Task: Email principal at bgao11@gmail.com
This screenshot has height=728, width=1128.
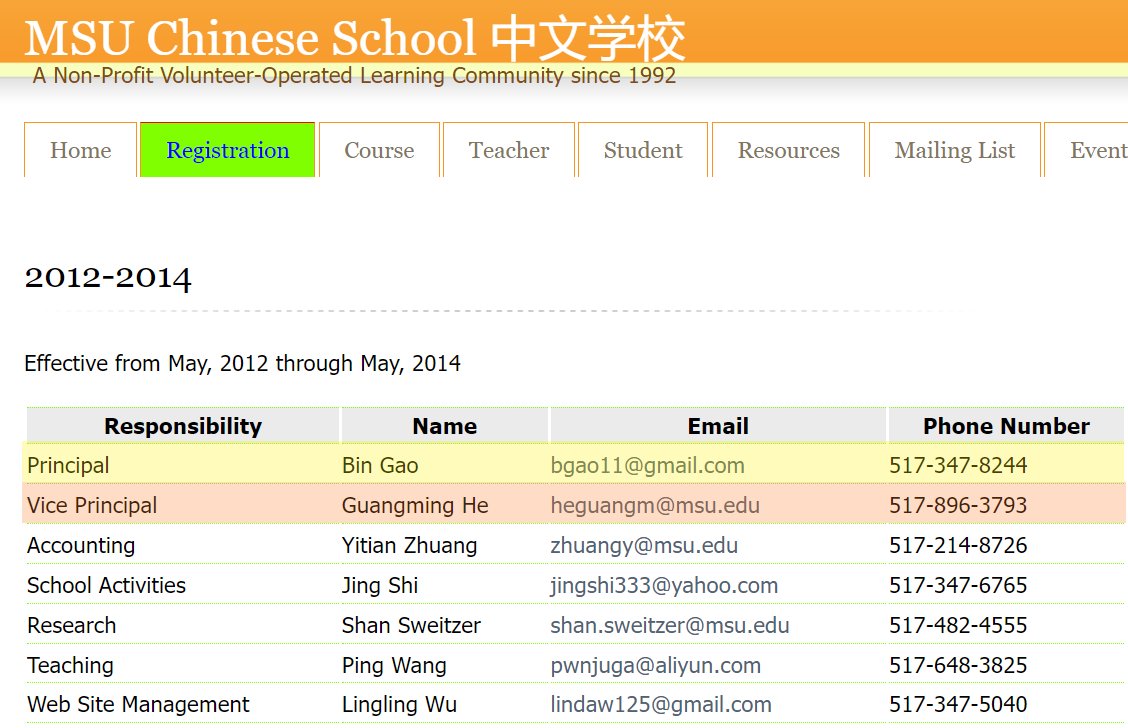Action: click(647, 465)
